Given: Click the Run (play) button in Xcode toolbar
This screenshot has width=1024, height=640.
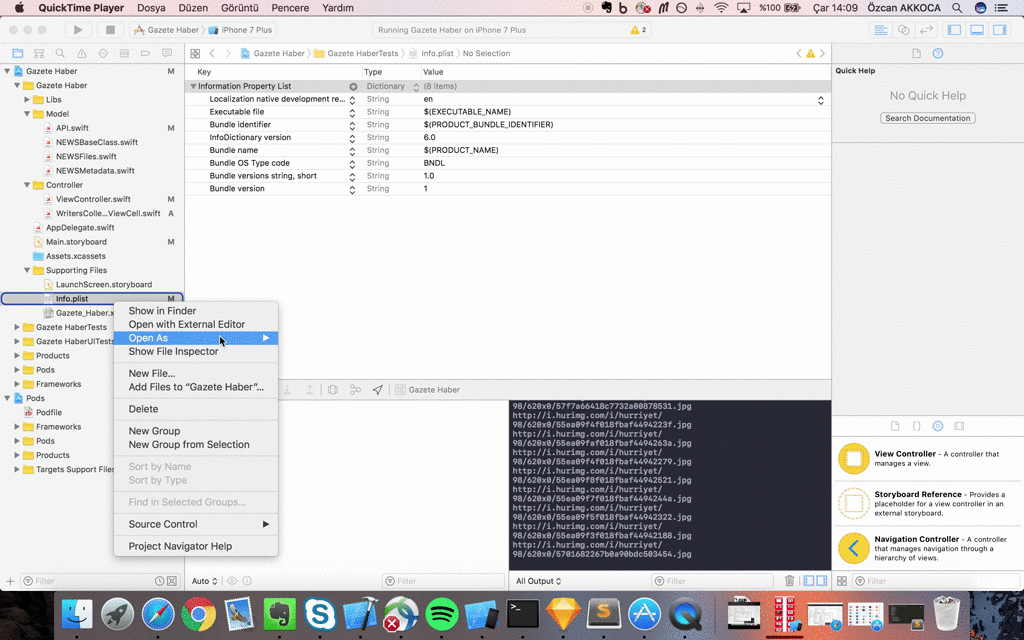Looking at the screenshot, I should pyautogui.click(x=78, y=30).
